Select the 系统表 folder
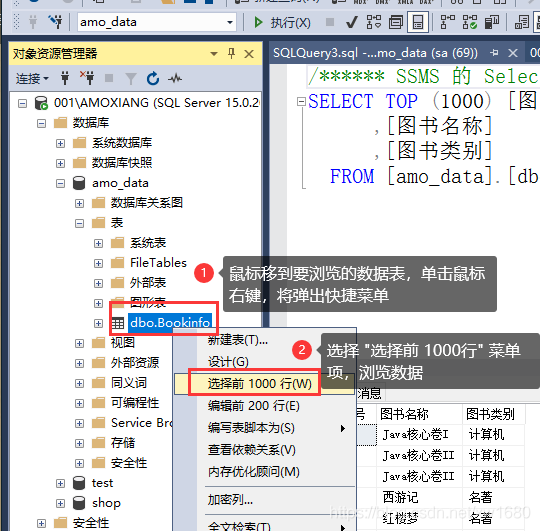This screenshot has height=531, width=540. pyautogui.click(x=148, y=243)
